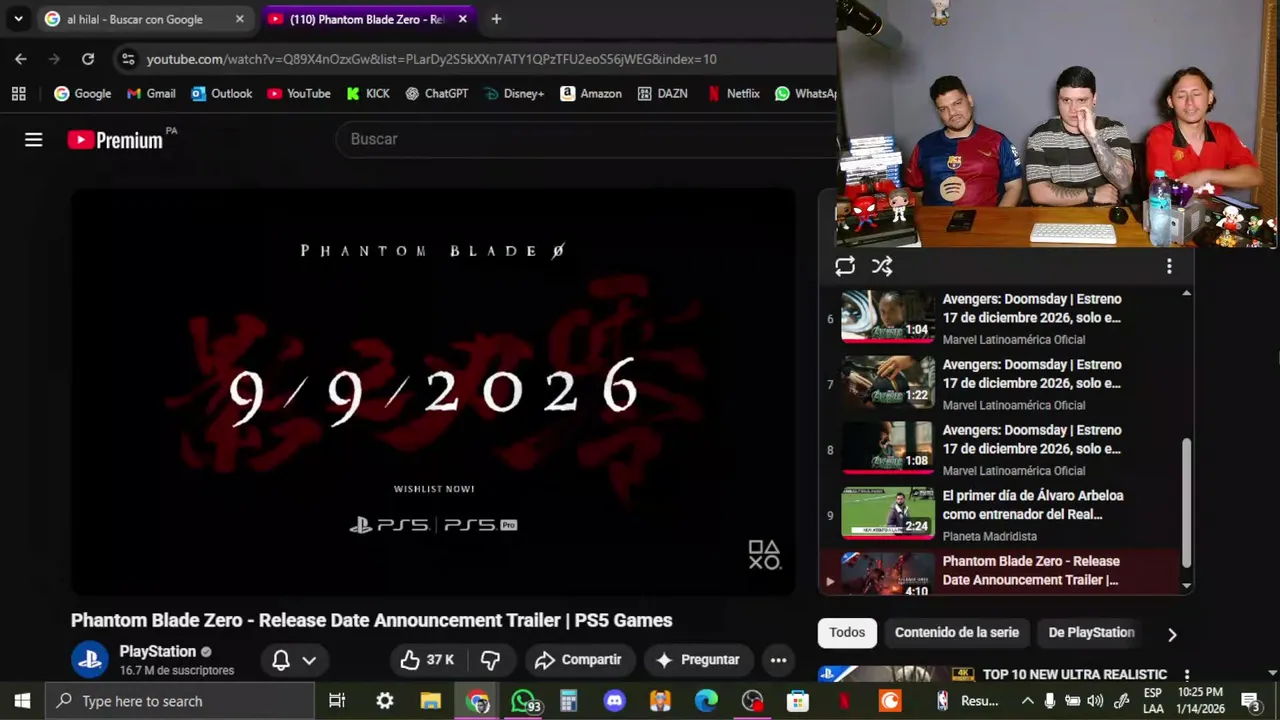Open the tab search dropdown arrow
Image resolution: width=1280 pixels, height=720 pixels.
tap(18, 19)
